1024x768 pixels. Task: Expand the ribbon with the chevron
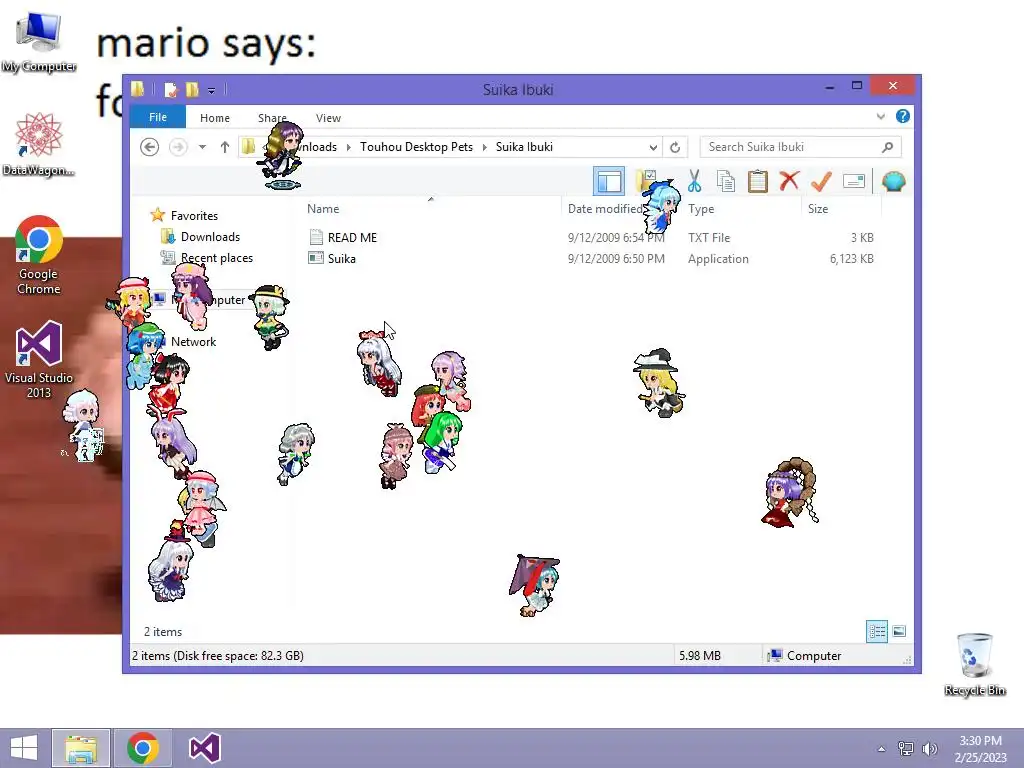[x=880, y=116]
